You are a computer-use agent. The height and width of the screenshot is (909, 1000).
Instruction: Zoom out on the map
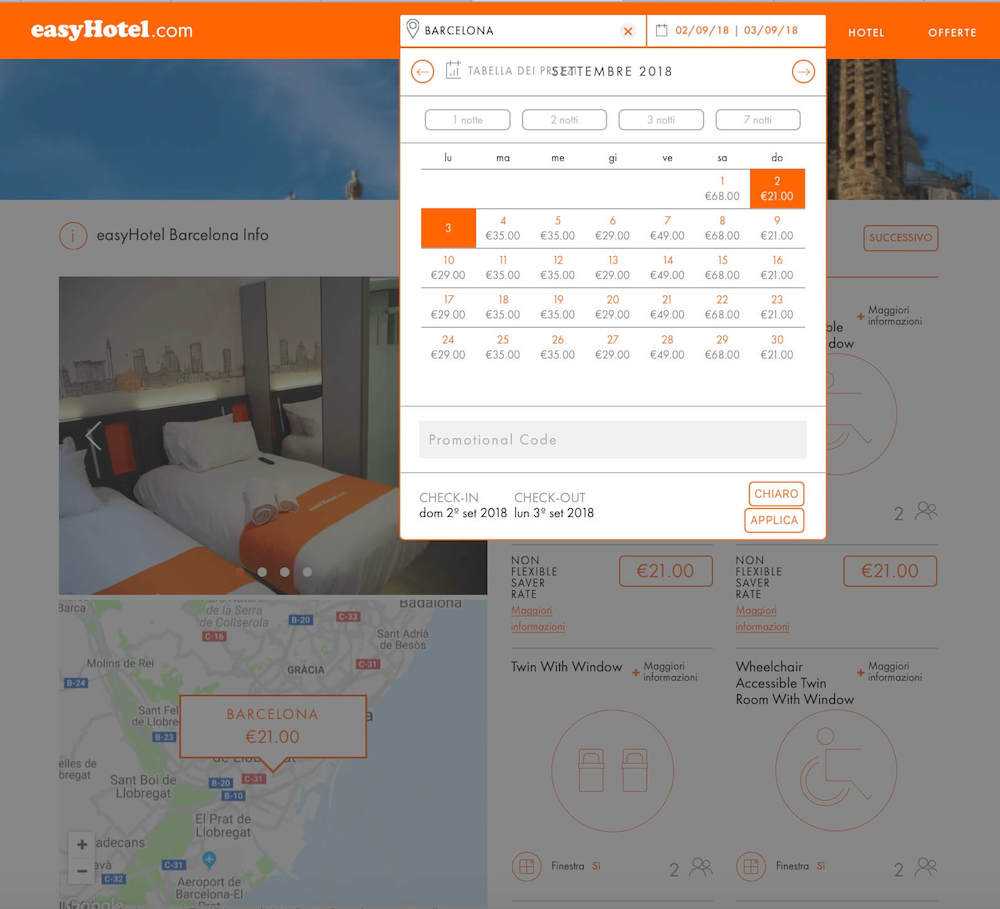[81, 870]
